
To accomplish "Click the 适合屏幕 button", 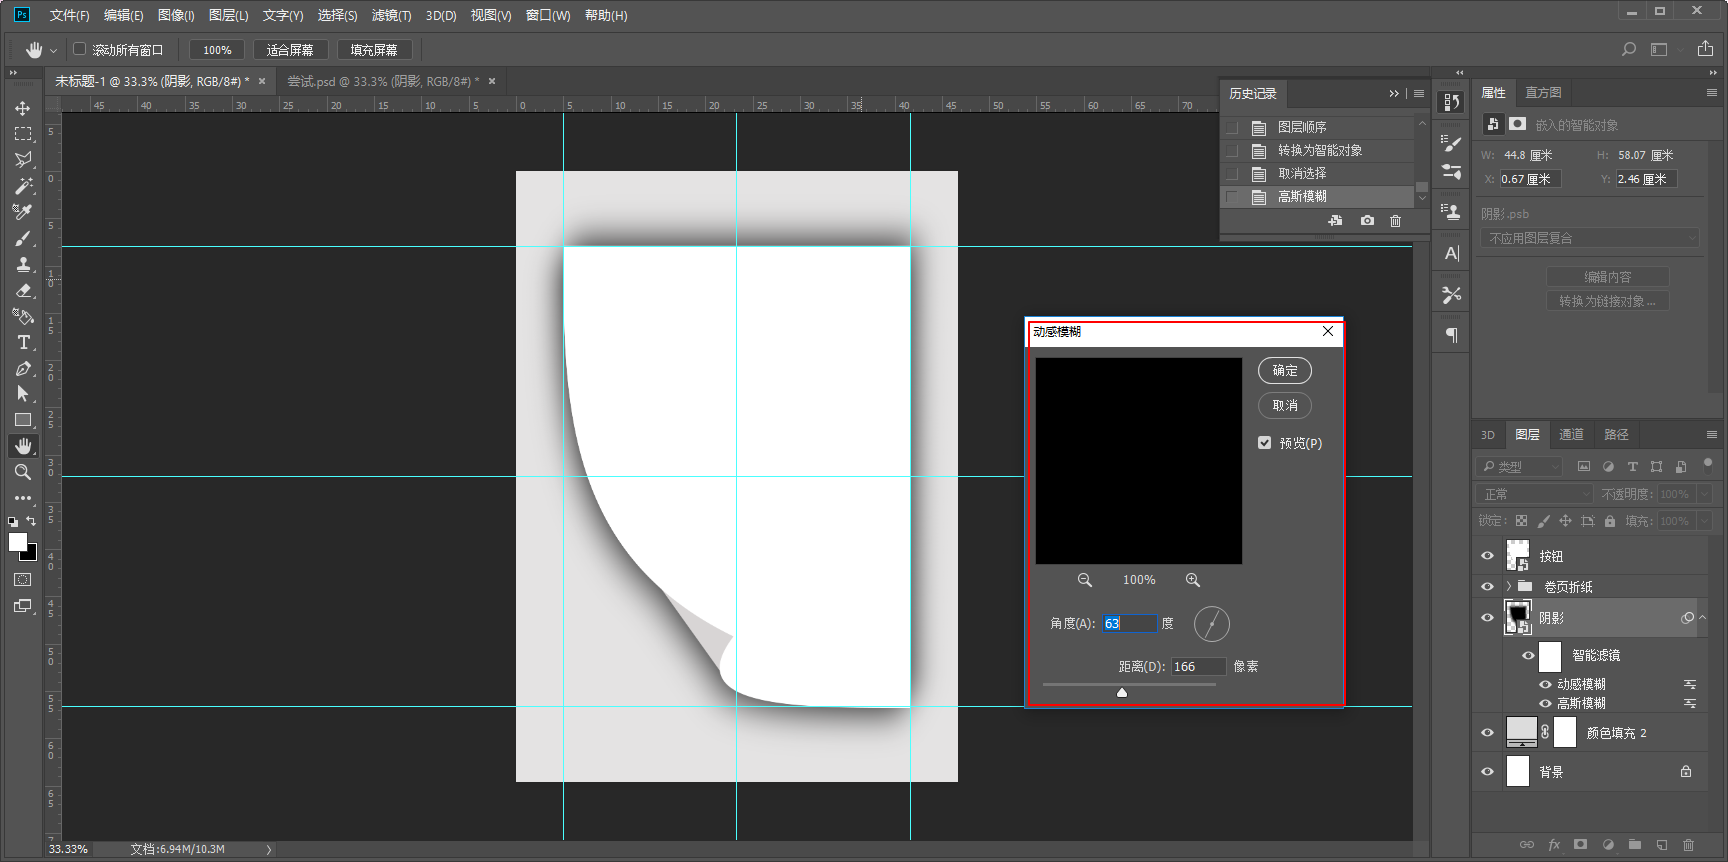I will (x=290, y=50).
